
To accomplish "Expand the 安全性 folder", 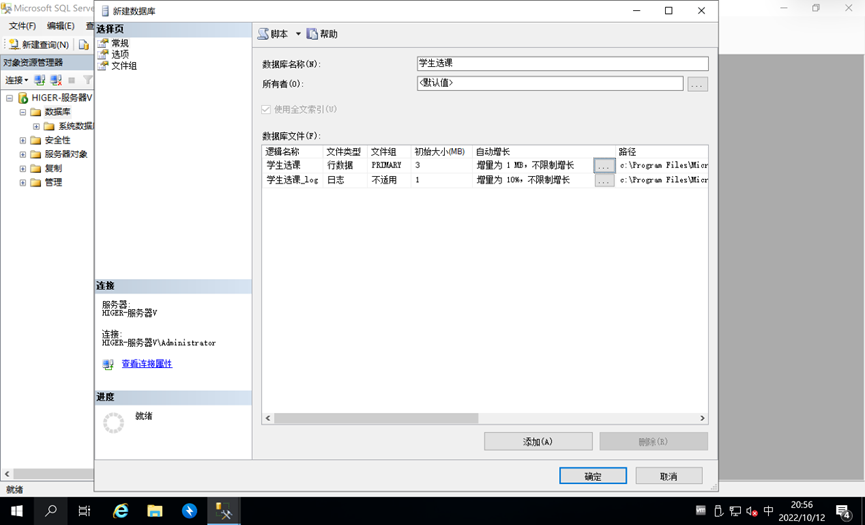I will [23, 140].
